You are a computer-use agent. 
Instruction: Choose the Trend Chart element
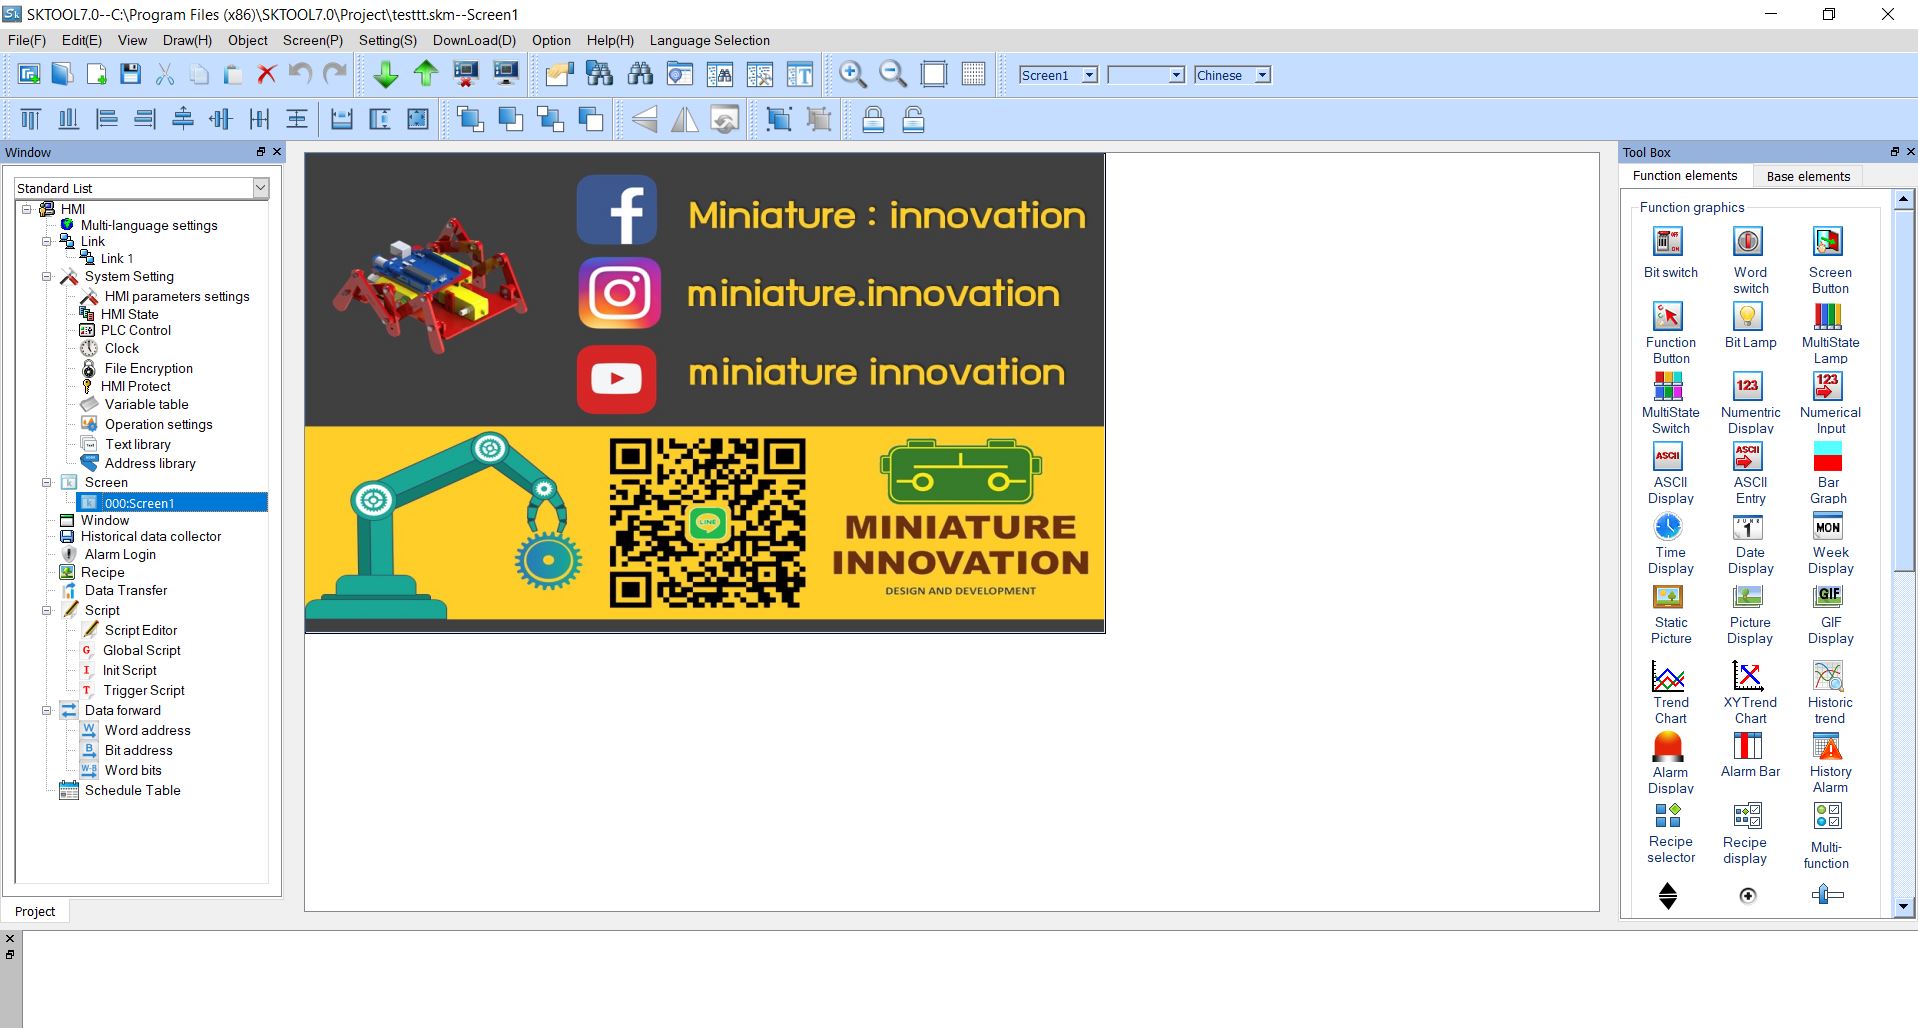tap(1669, 689)
